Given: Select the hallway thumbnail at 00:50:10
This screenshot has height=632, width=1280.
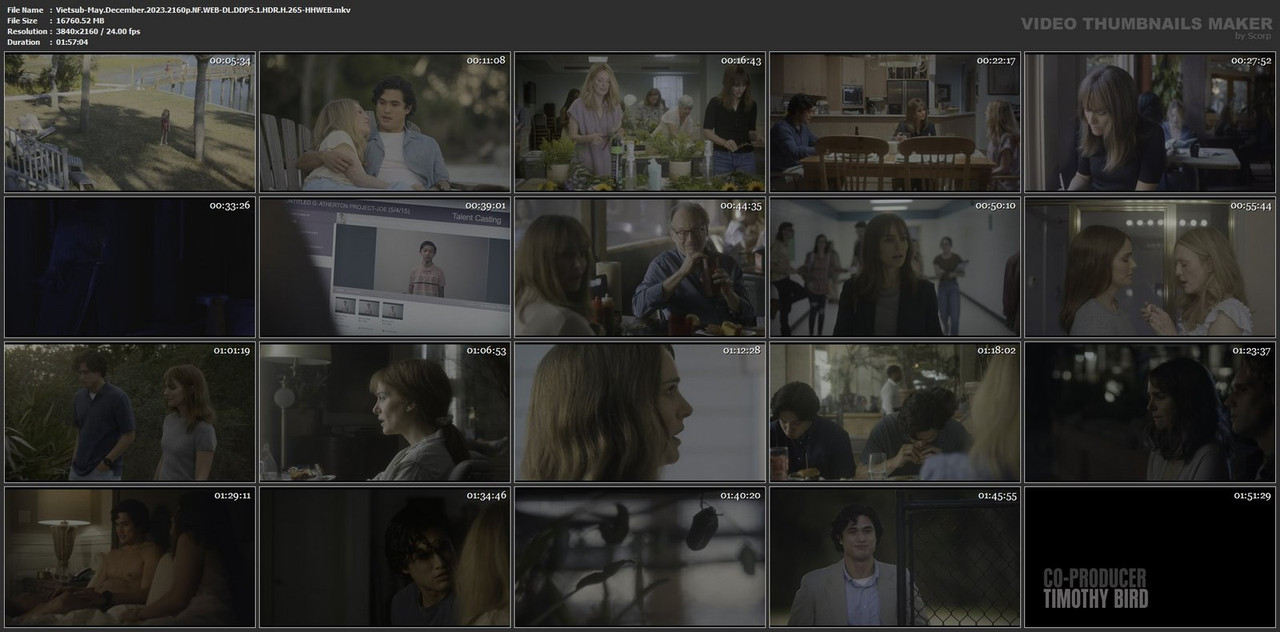Looking at the screenshot, I should [x=895, y=267].
